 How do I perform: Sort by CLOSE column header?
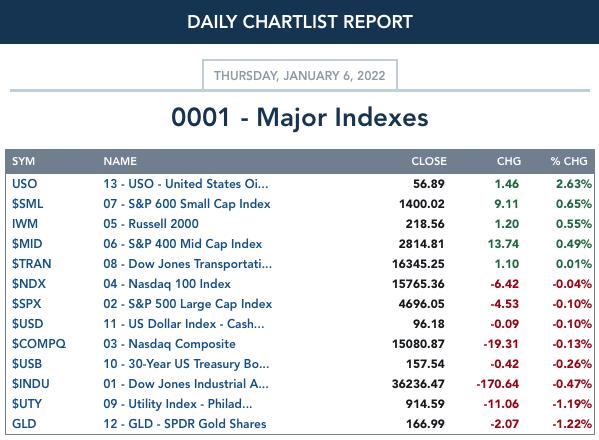coord(429,161)
